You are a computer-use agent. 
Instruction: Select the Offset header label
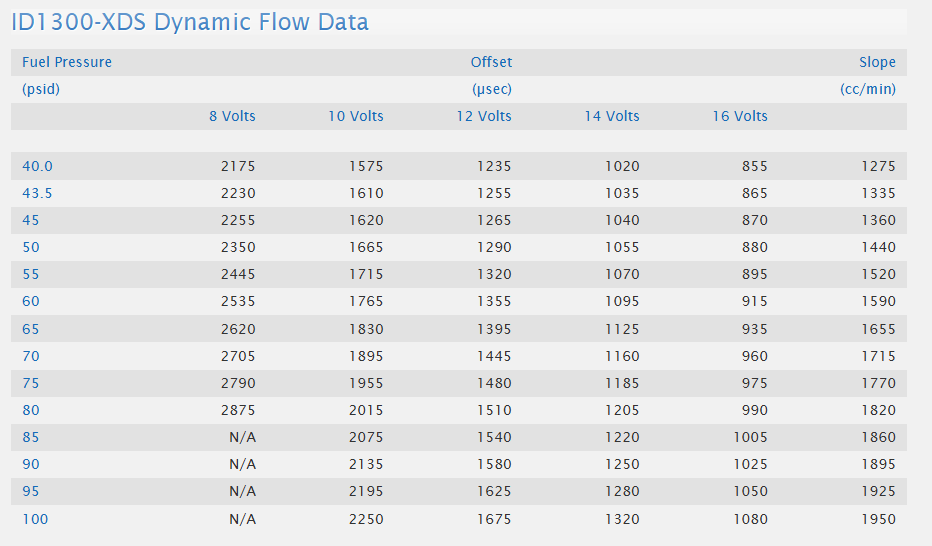[491, 62]
